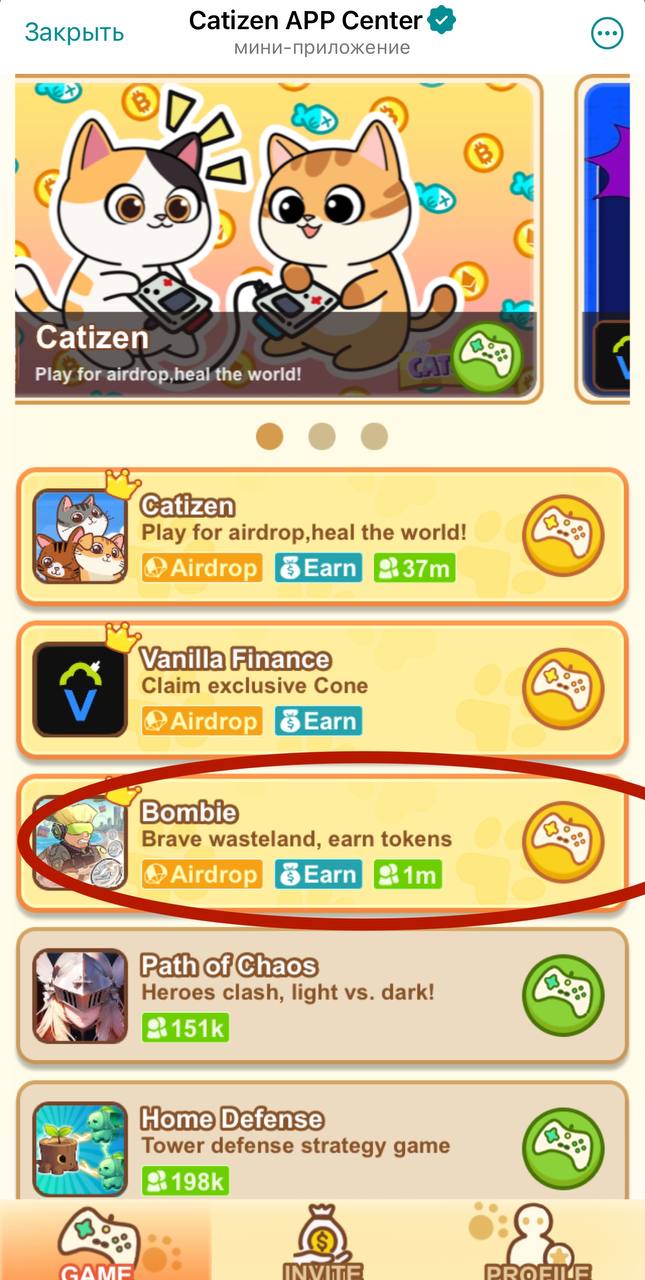This screenshot has width=645, height=1280.
Task: Tap the Catizen featured banner image
Action: point(278,238)
